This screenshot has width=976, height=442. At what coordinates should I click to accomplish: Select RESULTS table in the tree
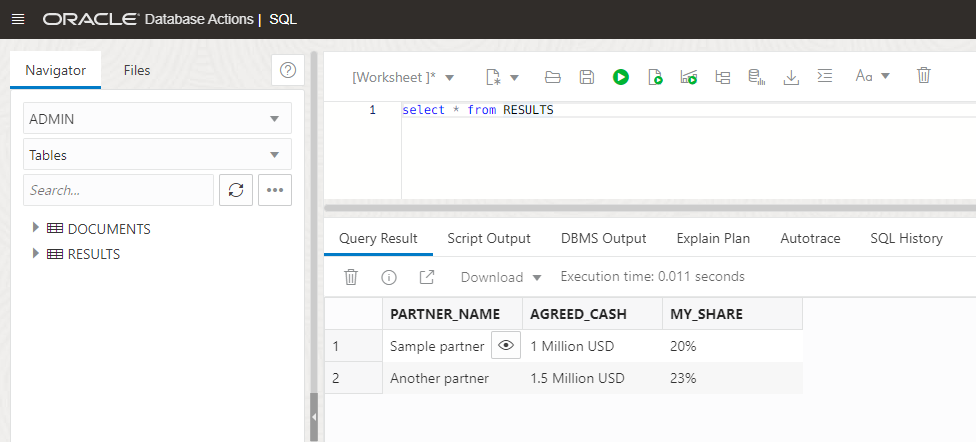click(x=94, y=254)
